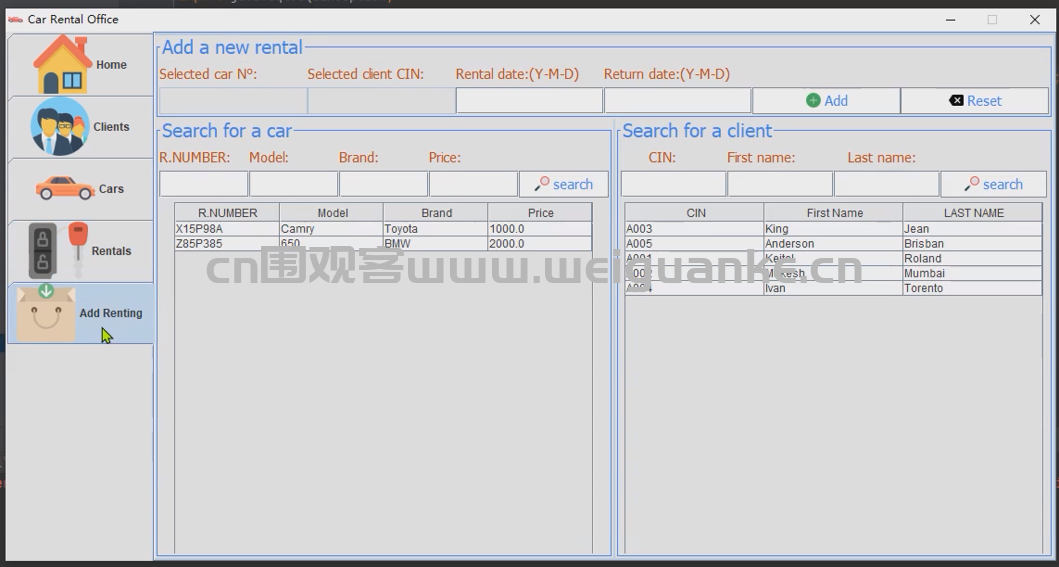Select the Add Renting tab
The height and width of the screenshot is (567, 1059).
click(x=80, y=313)
